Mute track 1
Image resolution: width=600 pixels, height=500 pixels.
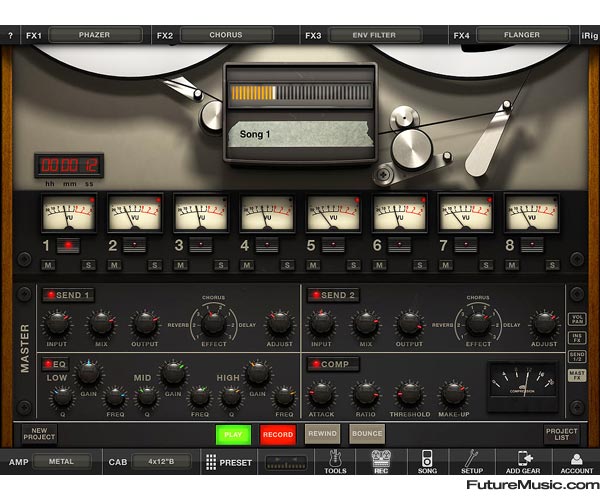48,265
